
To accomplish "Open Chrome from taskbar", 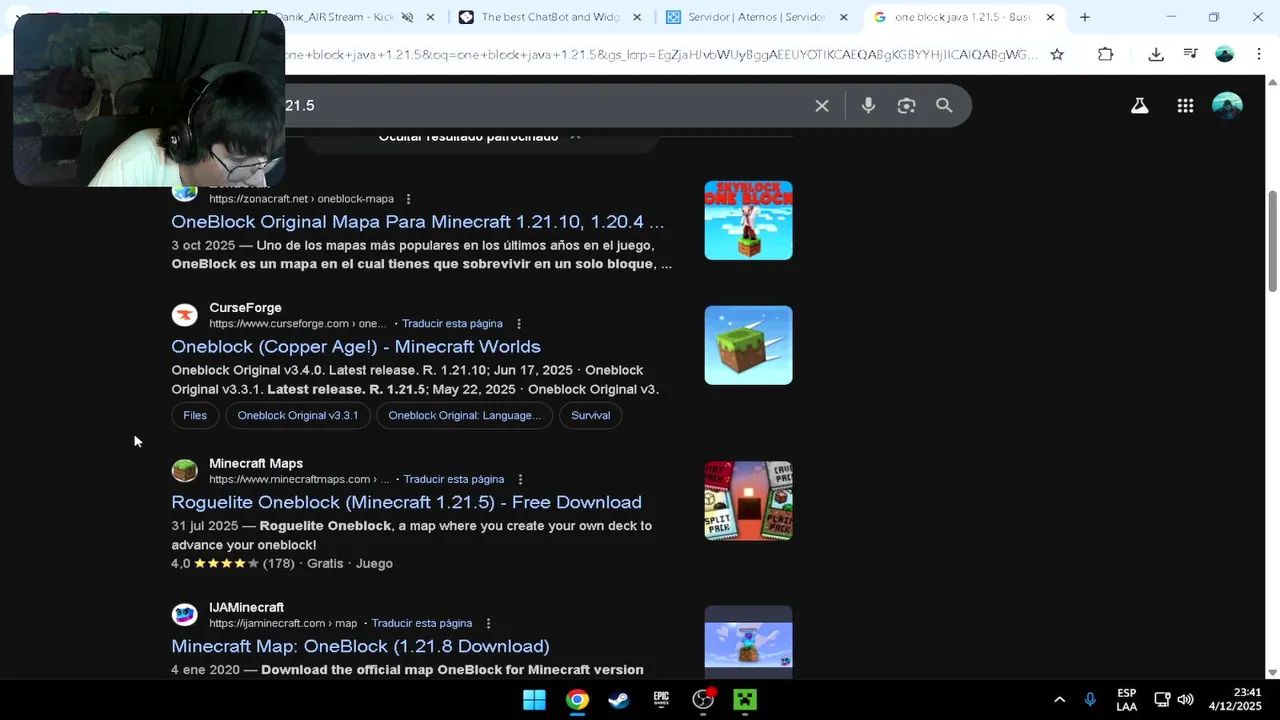I will click(577, 700).
